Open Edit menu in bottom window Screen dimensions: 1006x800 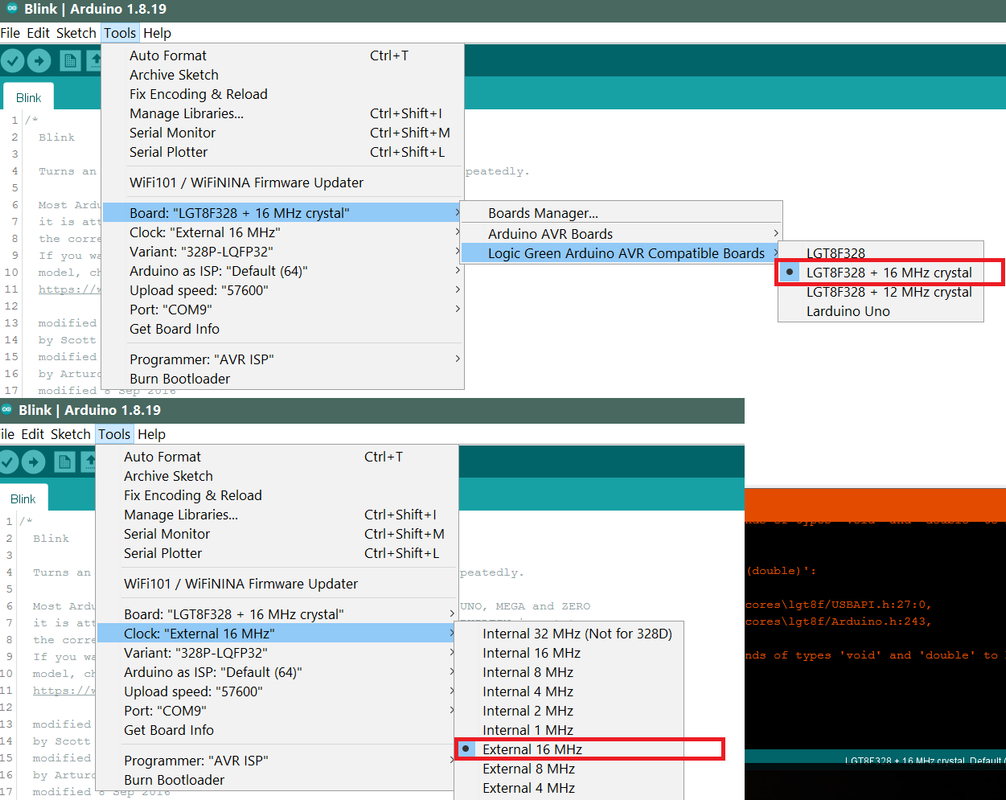click(x=32, y=434)
